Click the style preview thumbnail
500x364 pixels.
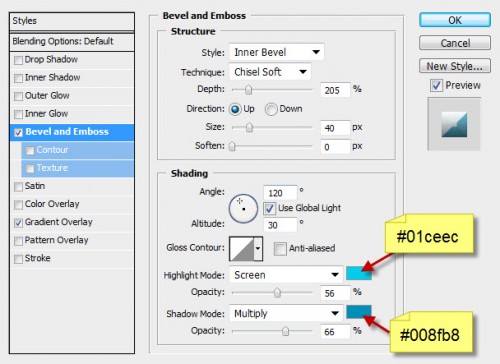pos(454,125)
